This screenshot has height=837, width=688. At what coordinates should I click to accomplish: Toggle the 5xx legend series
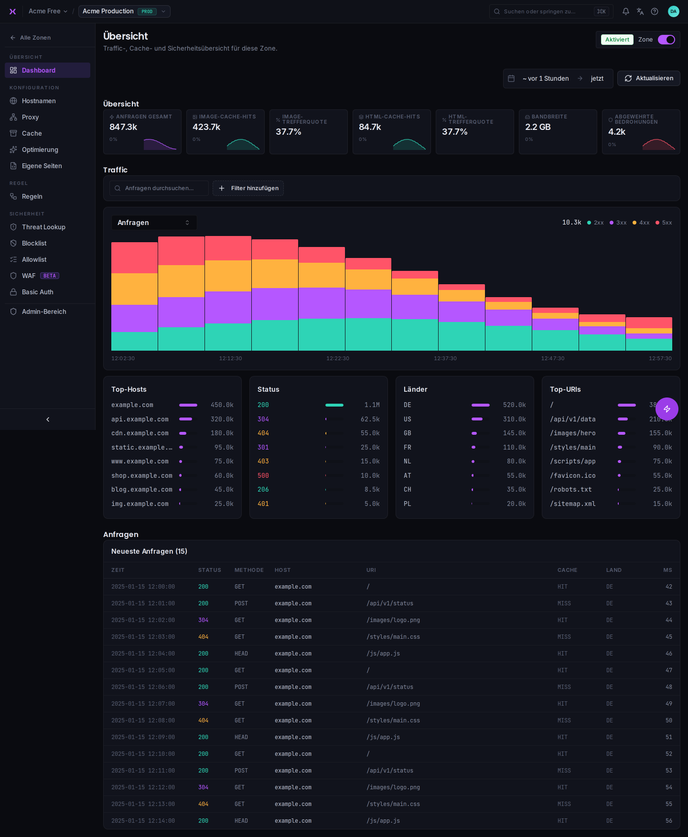(x=663, y=223)
